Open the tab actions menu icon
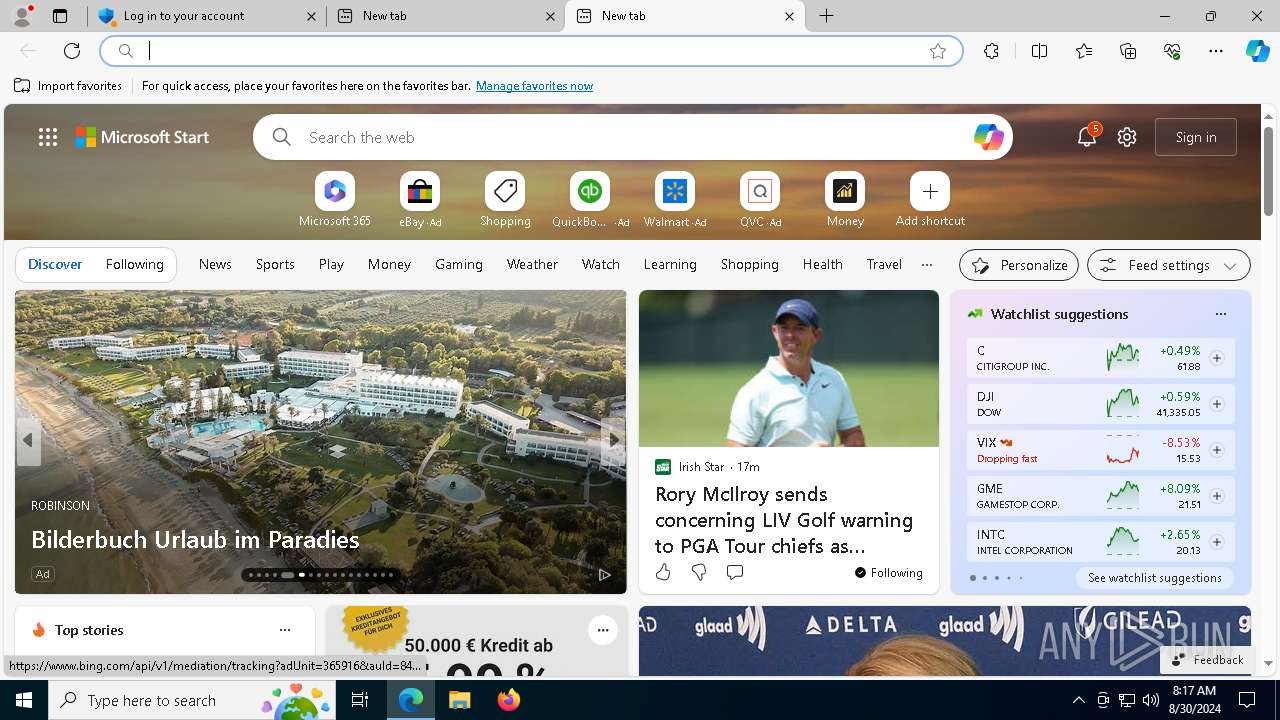This screenshot has height=720, width=1280. (60, 16)
